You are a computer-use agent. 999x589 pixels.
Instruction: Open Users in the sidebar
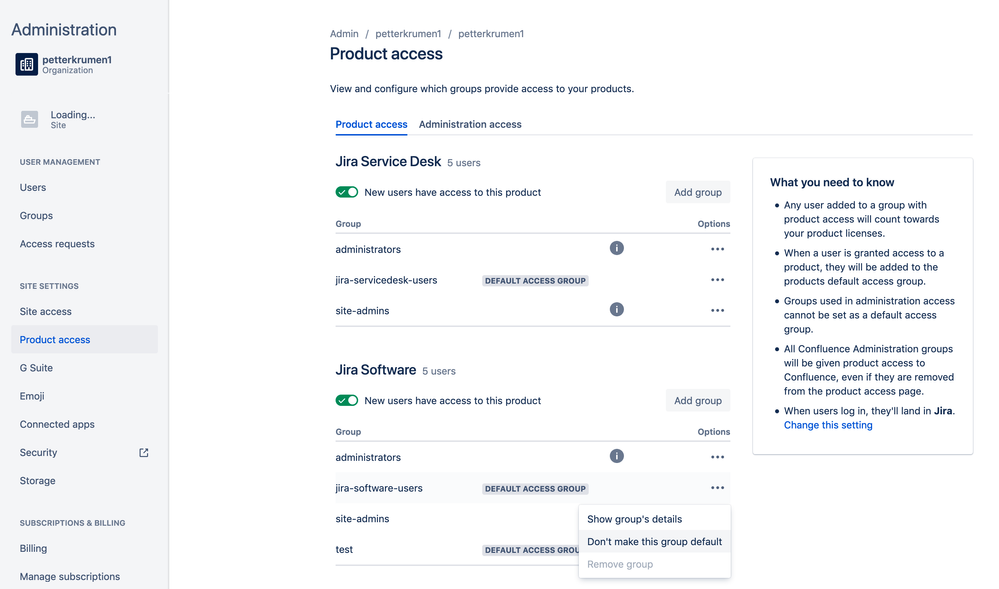[x=33, y=187]
